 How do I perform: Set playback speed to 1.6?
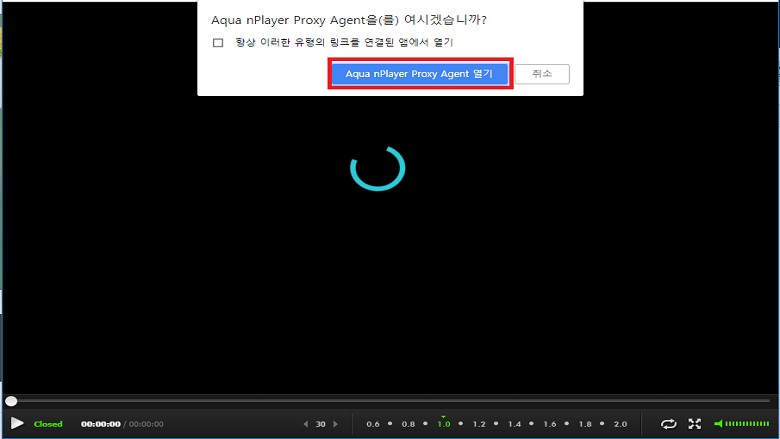(550, 424)
